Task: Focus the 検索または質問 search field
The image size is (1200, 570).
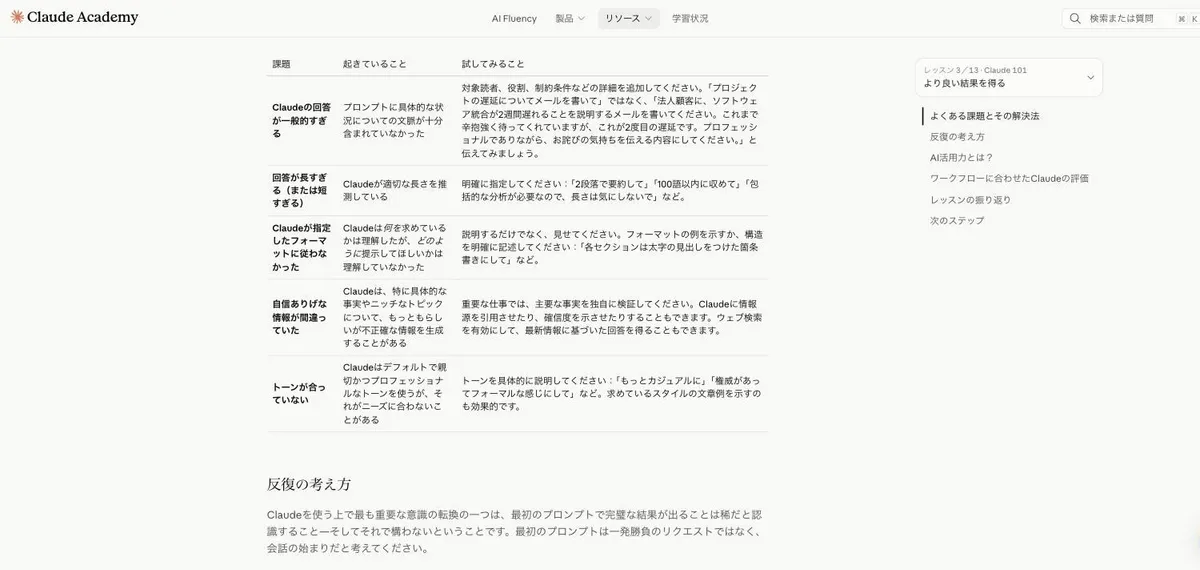Action: (1130, 18)
